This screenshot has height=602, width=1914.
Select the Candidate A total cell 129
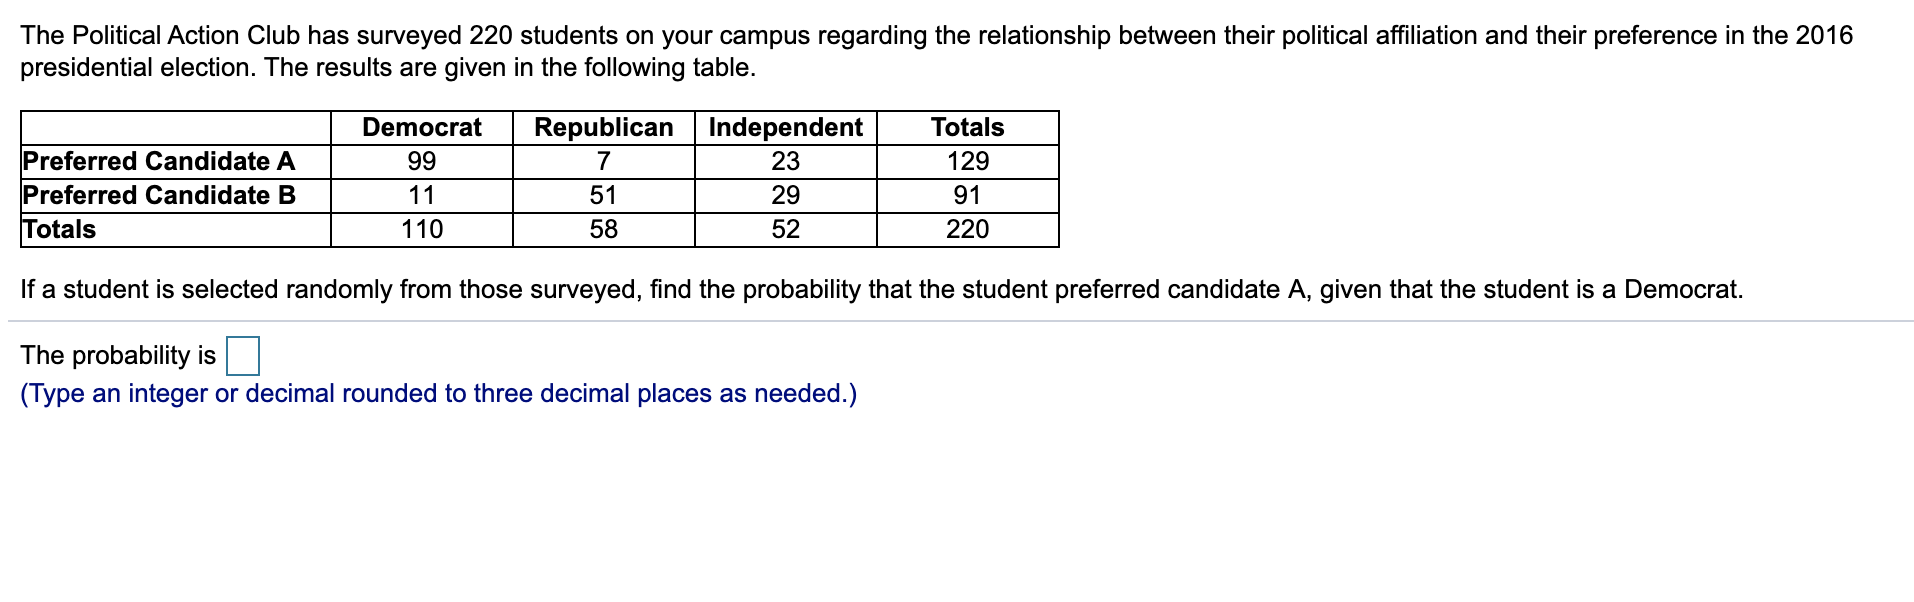click(967, 162)
